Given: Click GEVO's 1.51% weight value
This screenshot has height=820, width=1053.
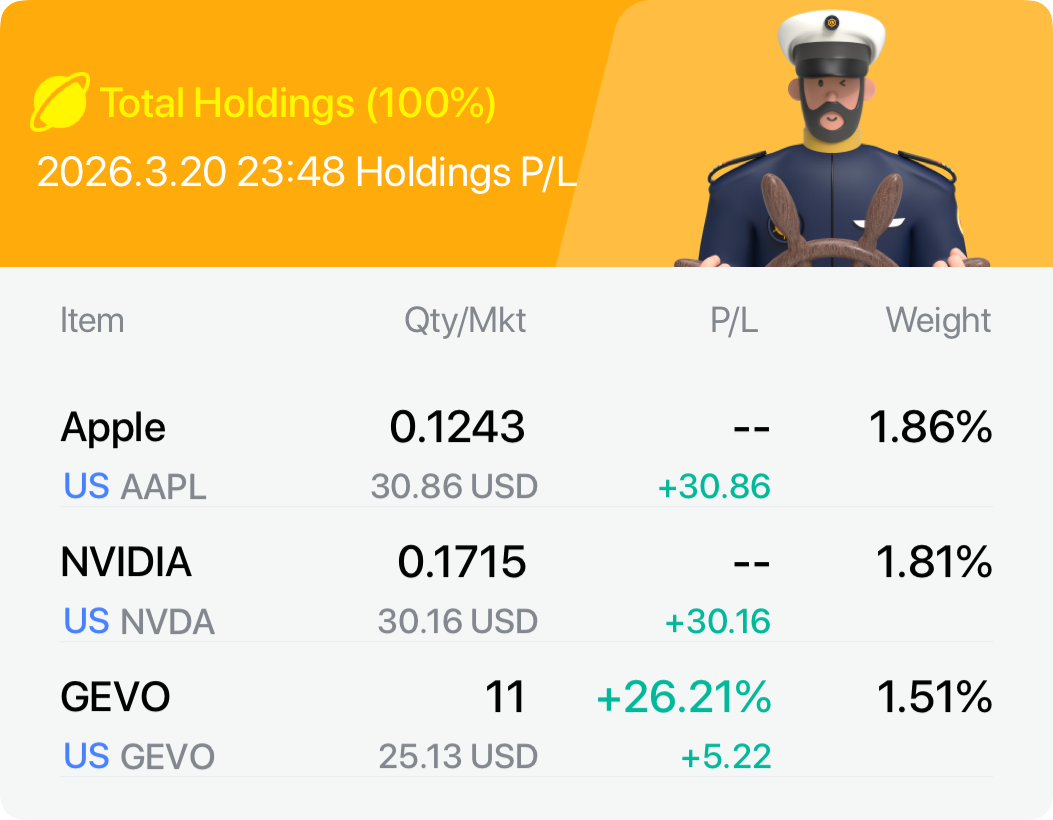Looking at the screenshot, I should point(934,697).
